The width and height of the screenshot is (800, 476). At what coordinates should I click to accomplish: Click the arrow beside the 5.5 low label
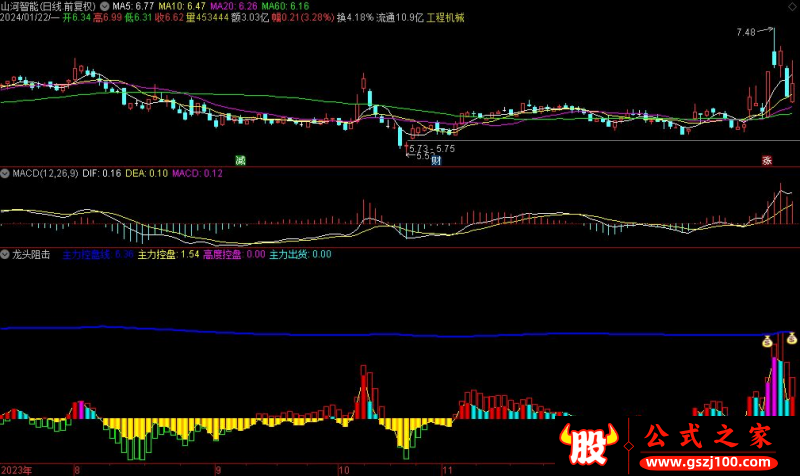pos(410,156)
